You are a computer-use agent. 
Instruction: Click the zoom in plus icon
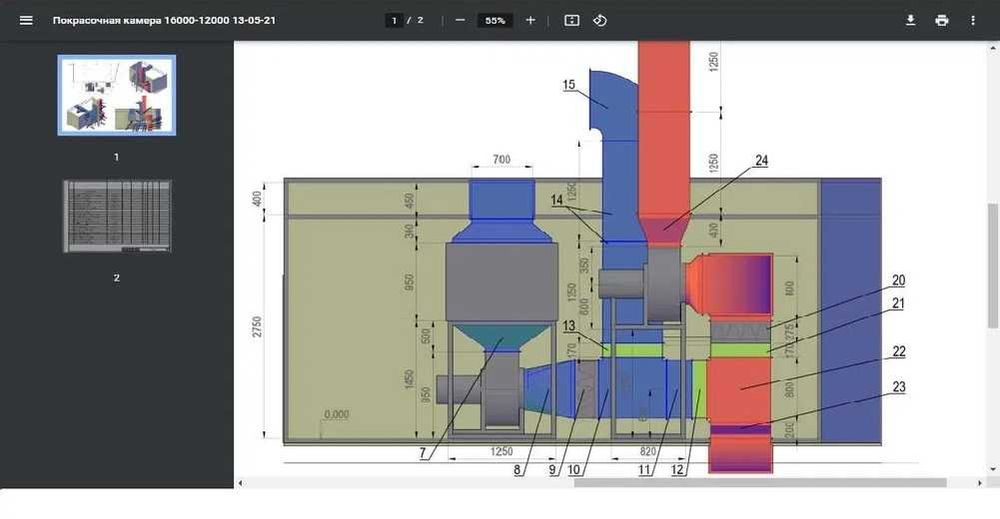(x=530, y=20)
